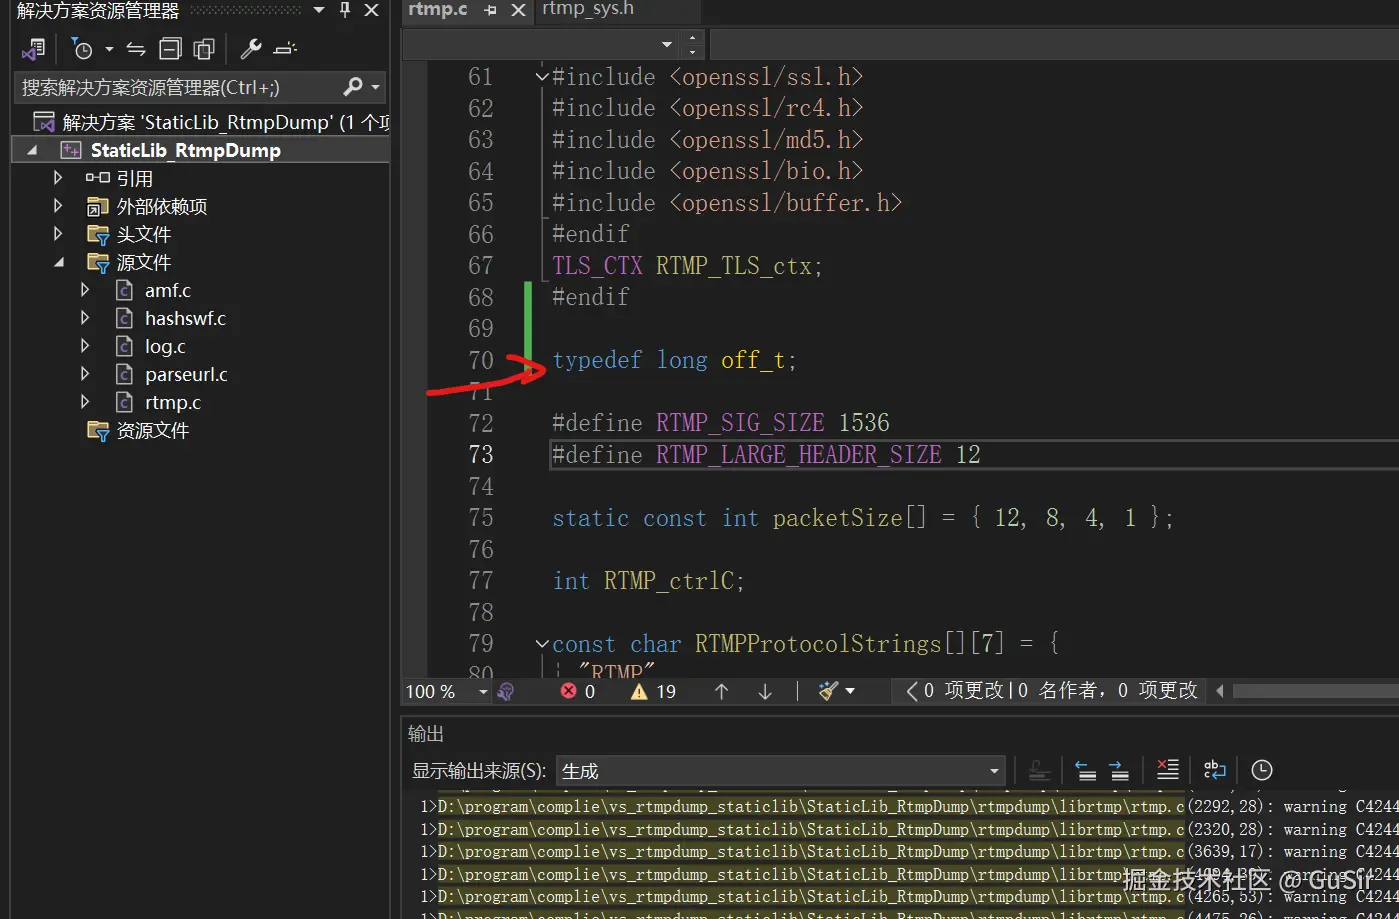Click the hashswf.c file icon

coord(124,318)
